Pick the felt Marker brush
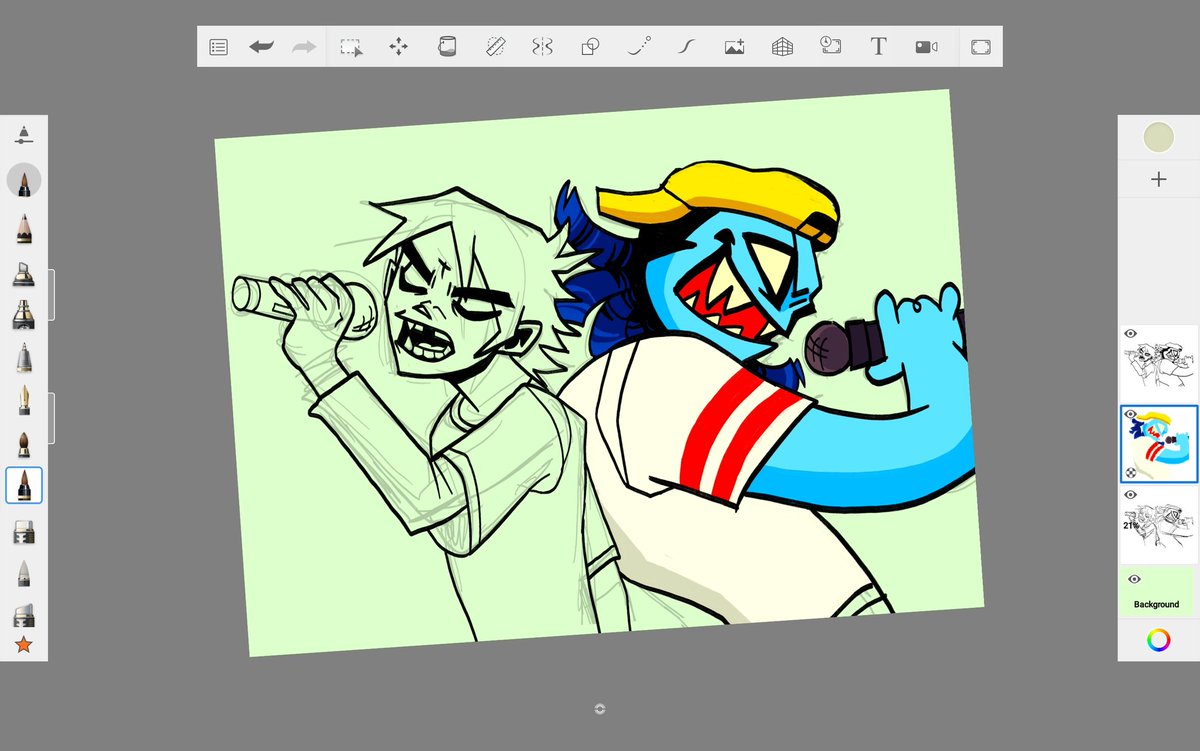Viewport: 1200px width, 751px height. (x=24, y=273)
